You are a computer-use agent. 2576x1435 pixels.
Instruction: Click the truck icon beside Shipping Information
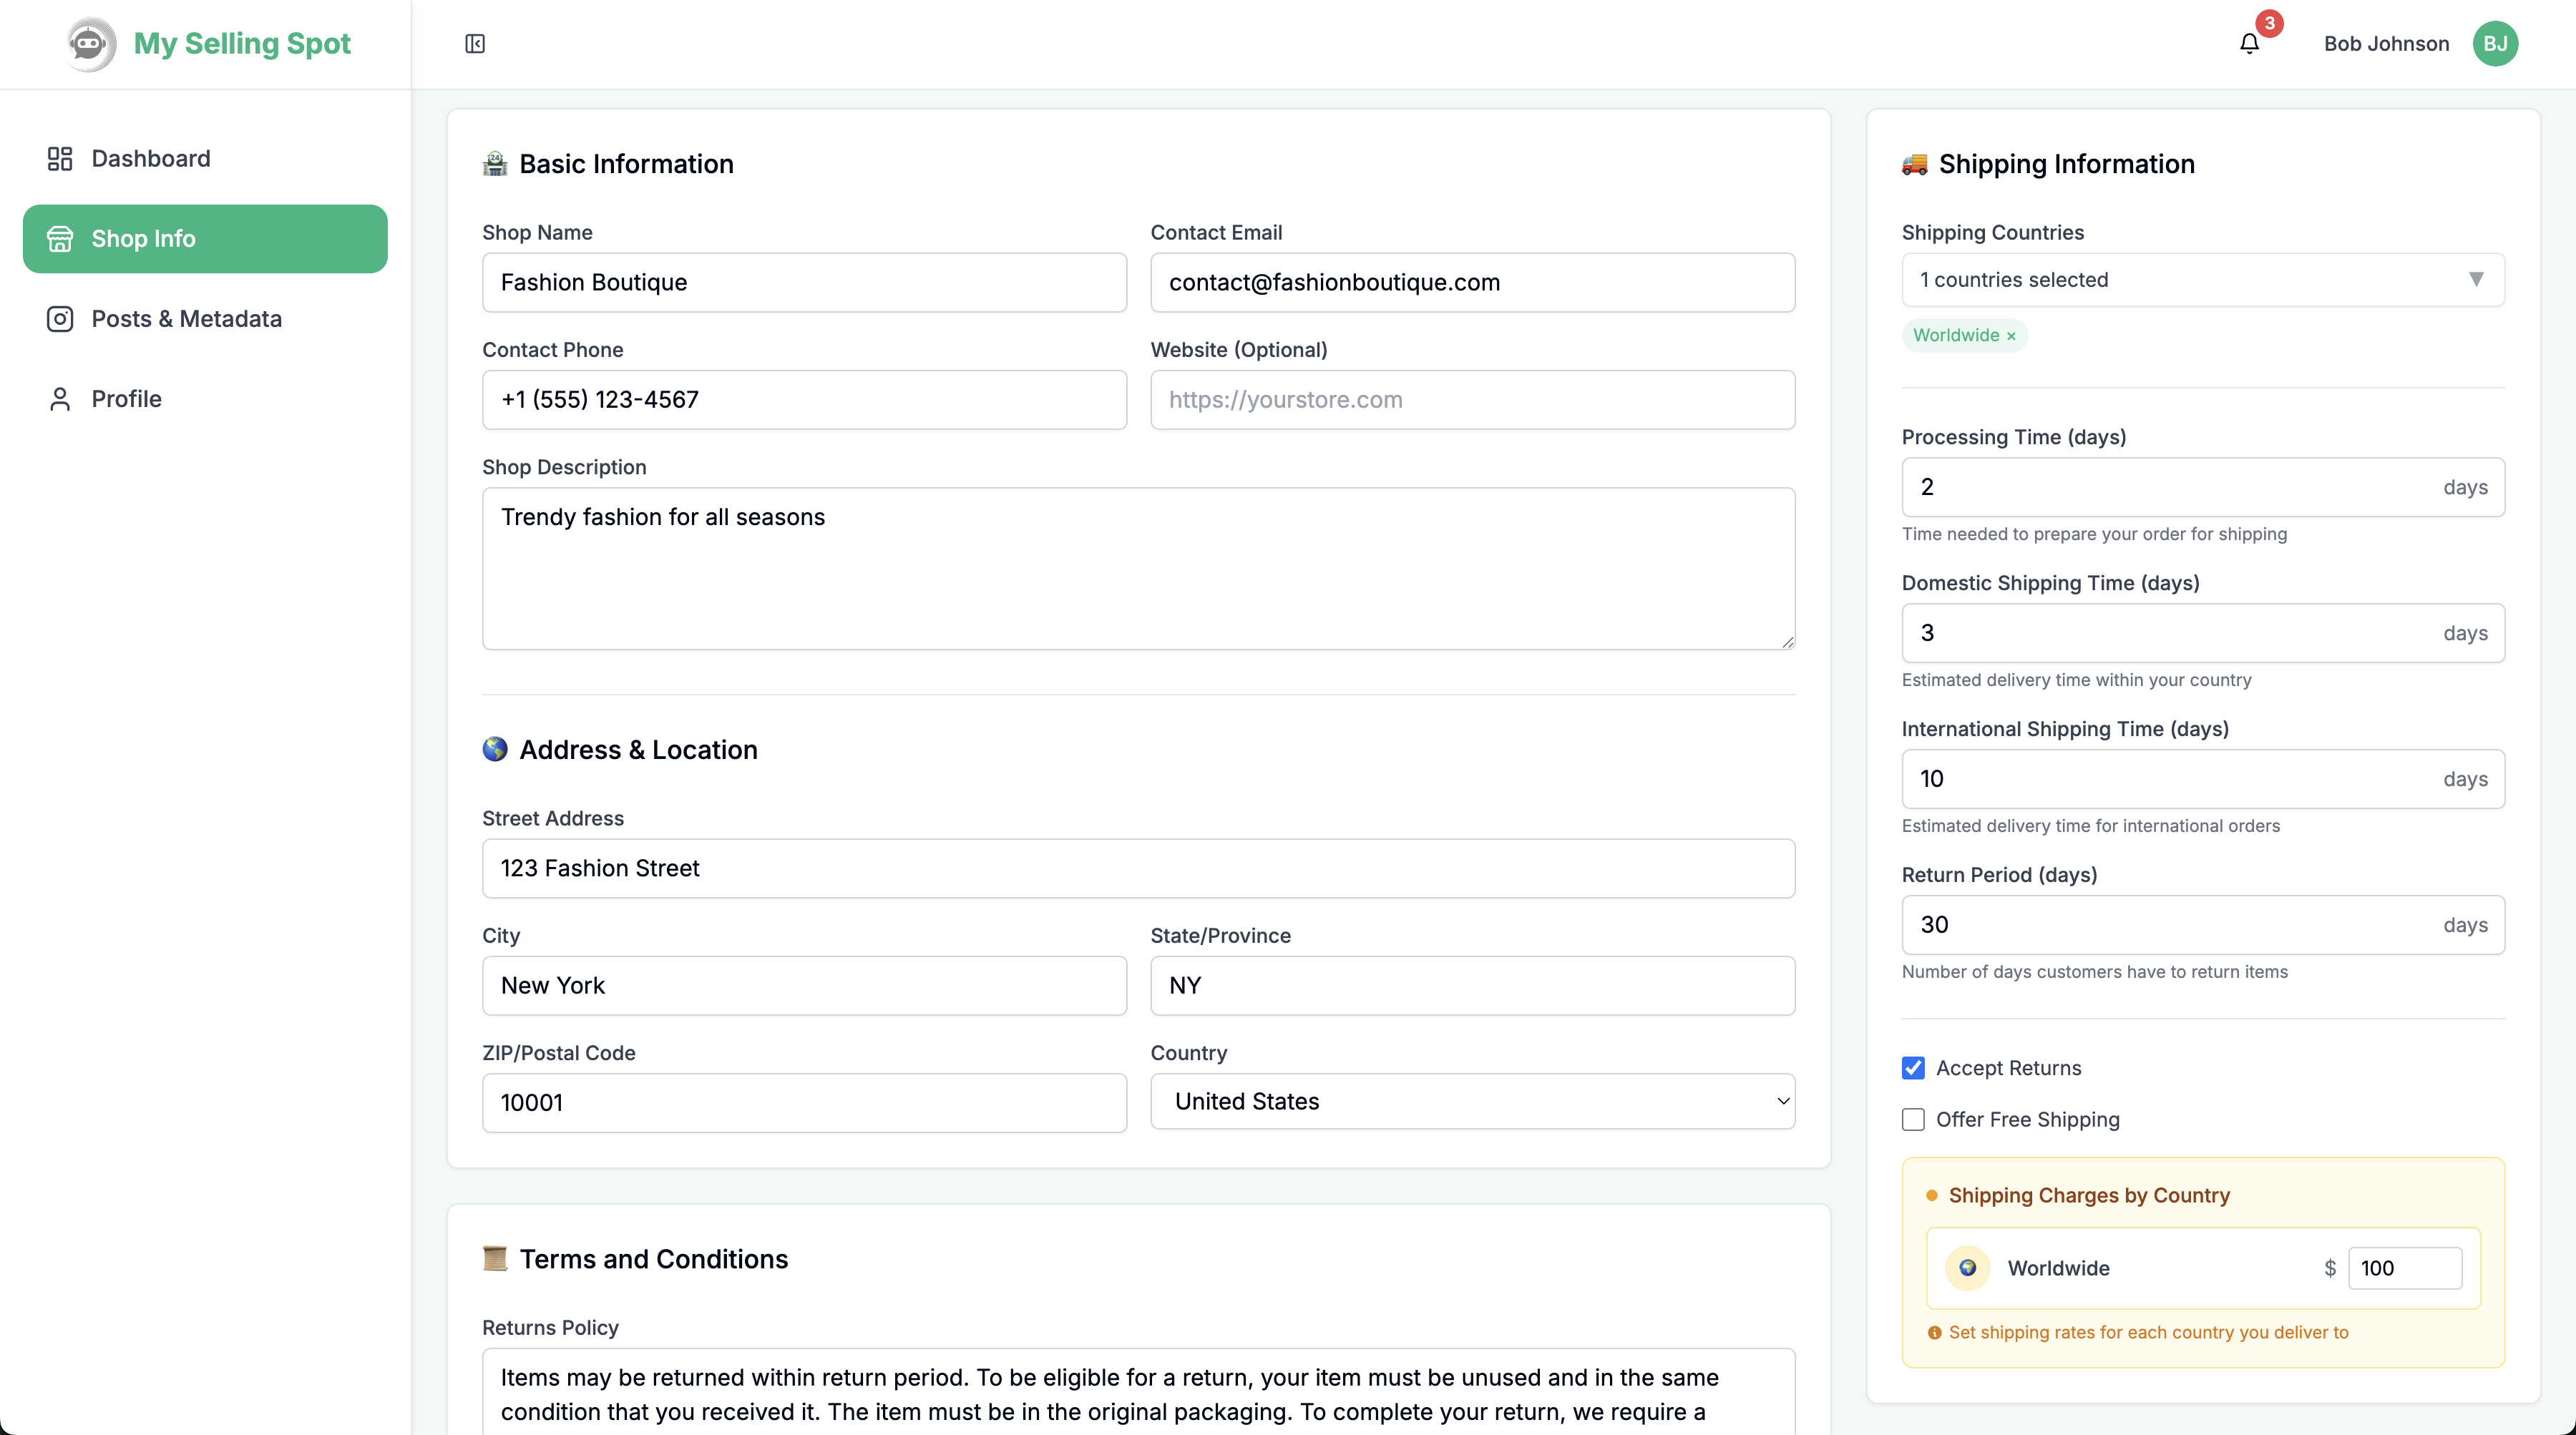(1915, 164)
